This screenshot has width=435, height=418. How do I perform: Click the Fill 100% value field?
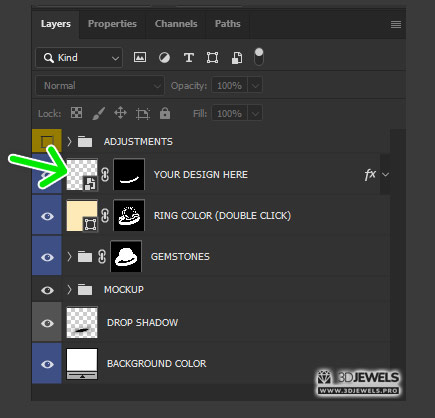[x=229, y=114]
